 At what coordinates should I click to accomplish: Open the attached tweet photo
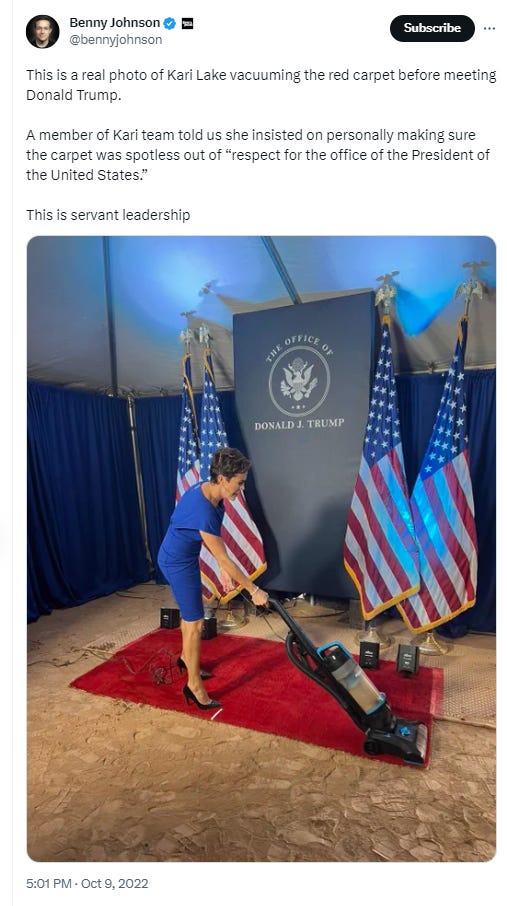click(x=261, y=548)
